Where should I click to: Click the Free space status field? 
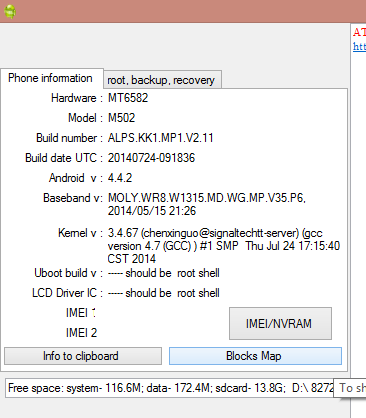pos(170,388)
